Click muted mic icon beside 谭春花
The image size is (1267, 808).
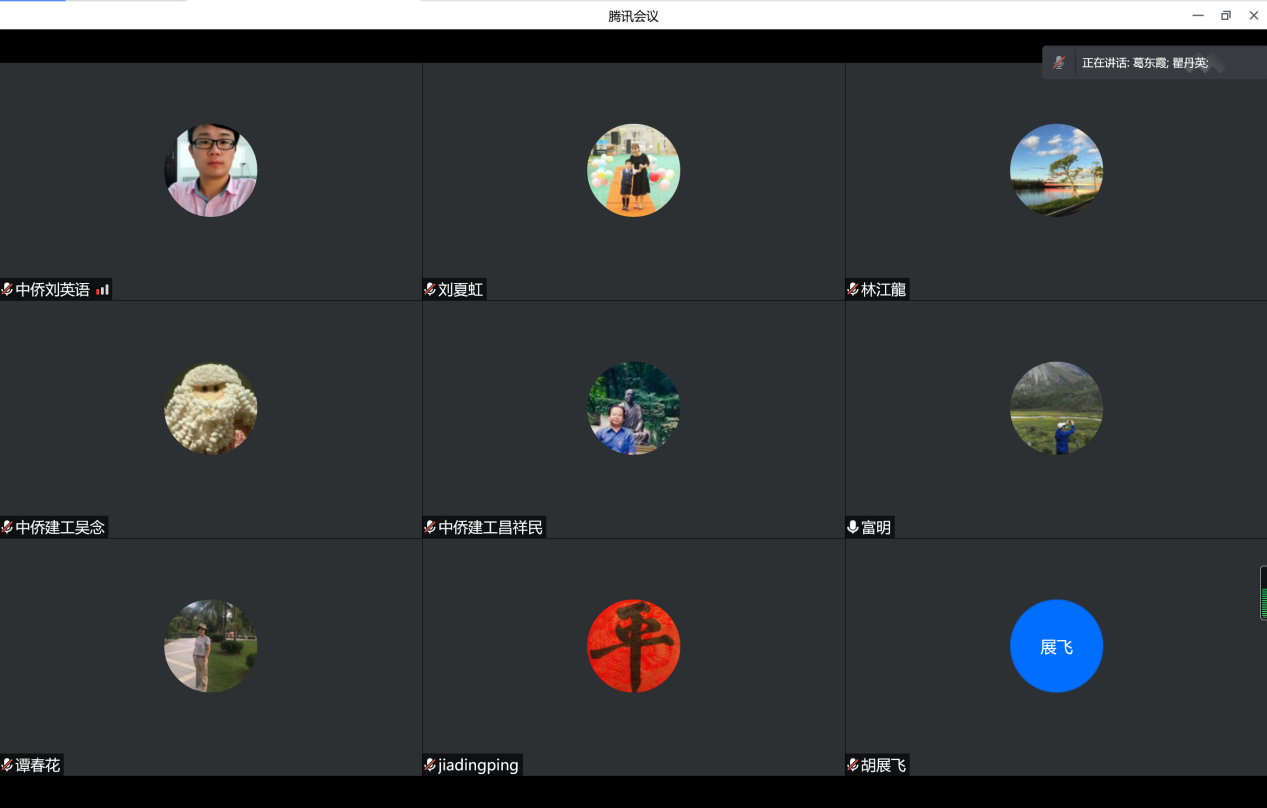[7, 765]
